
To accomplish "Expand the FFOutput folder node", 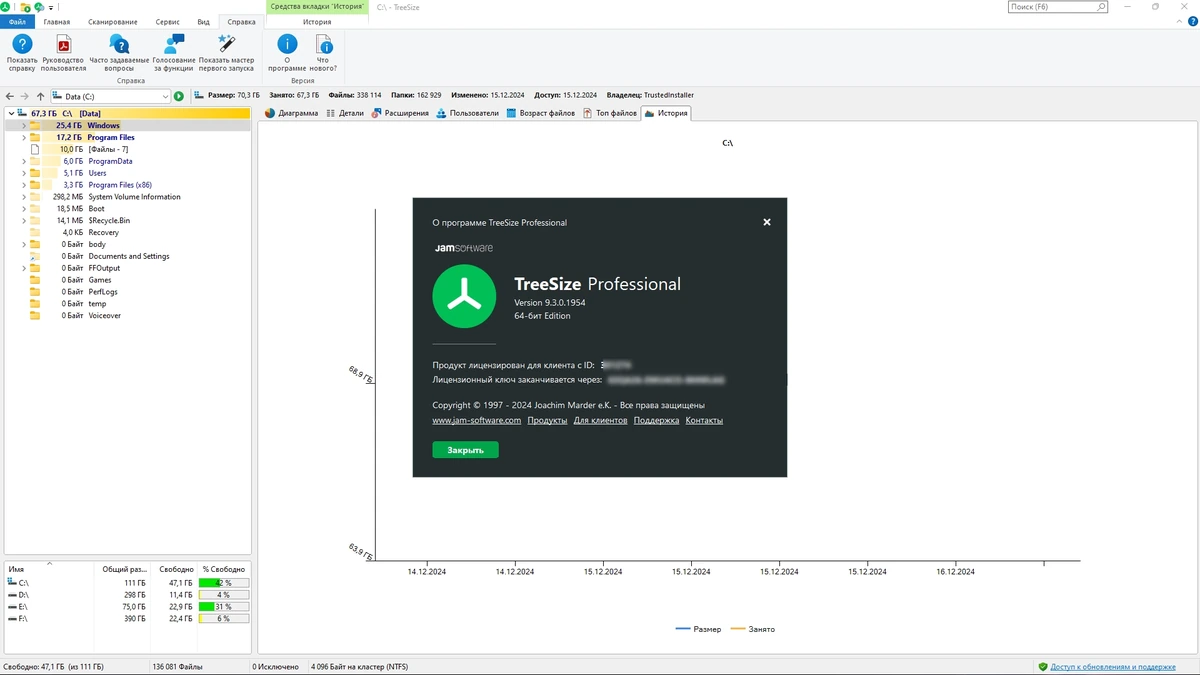I will pyautogui.click(x=23, y=268).
